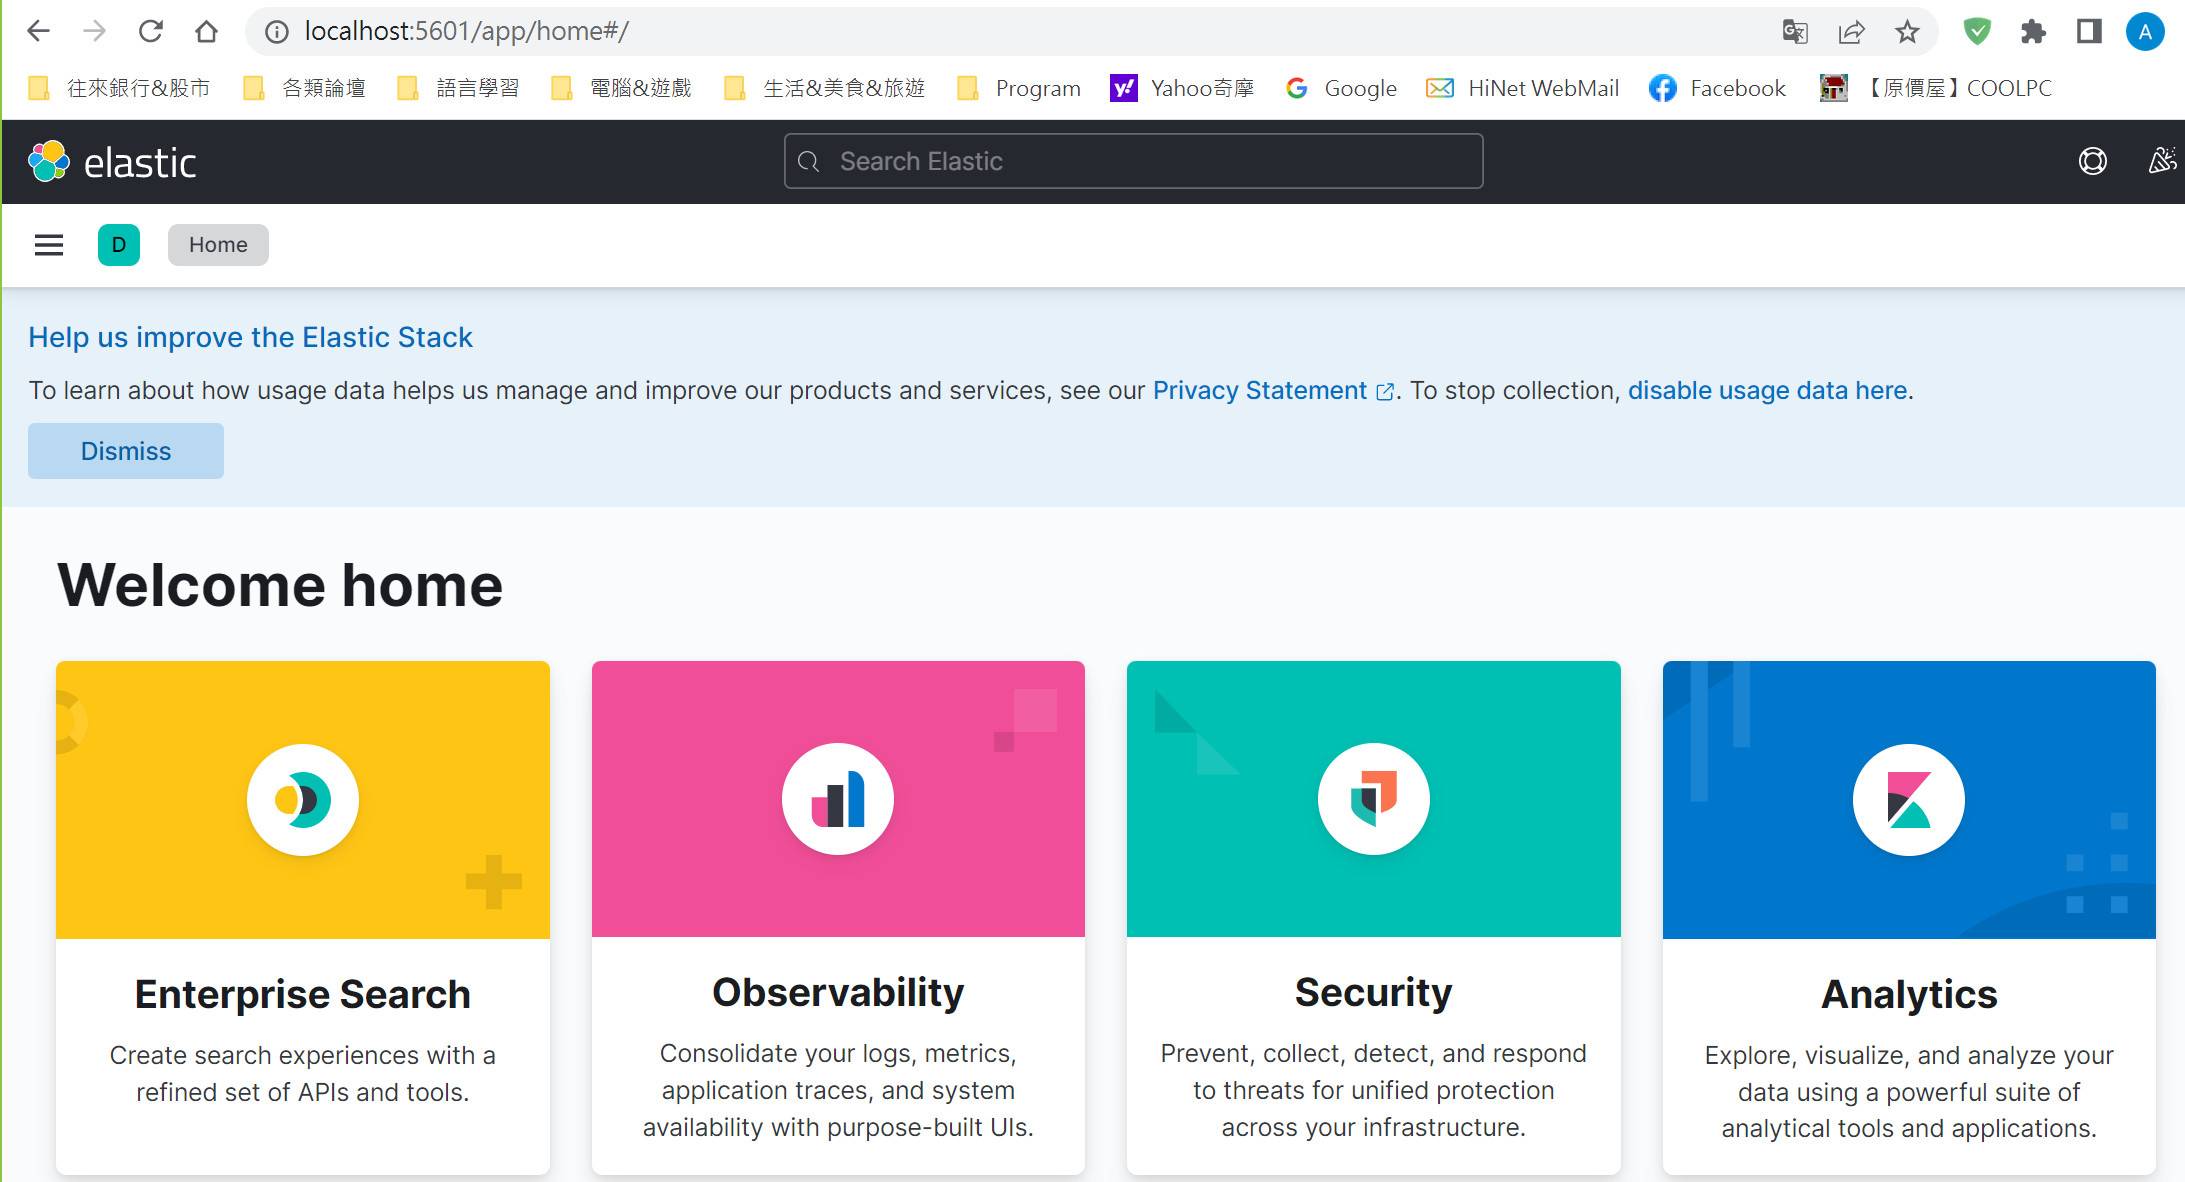2185x1182 pixels.
Task: Open the Observability card title
Action: point(838,992)
